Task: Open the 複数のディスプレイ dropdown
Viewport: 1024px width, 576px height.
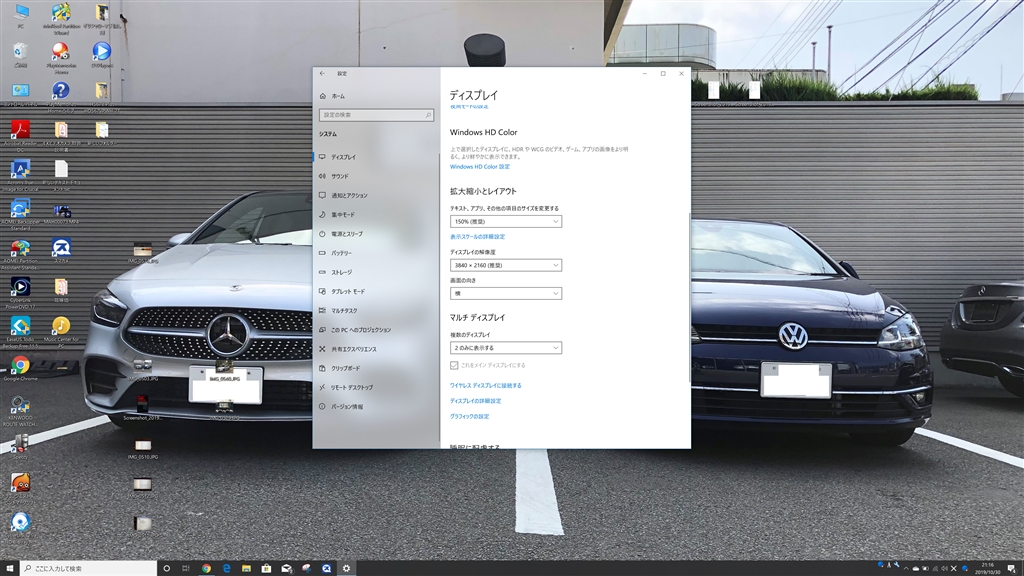Action: (505, 348)
